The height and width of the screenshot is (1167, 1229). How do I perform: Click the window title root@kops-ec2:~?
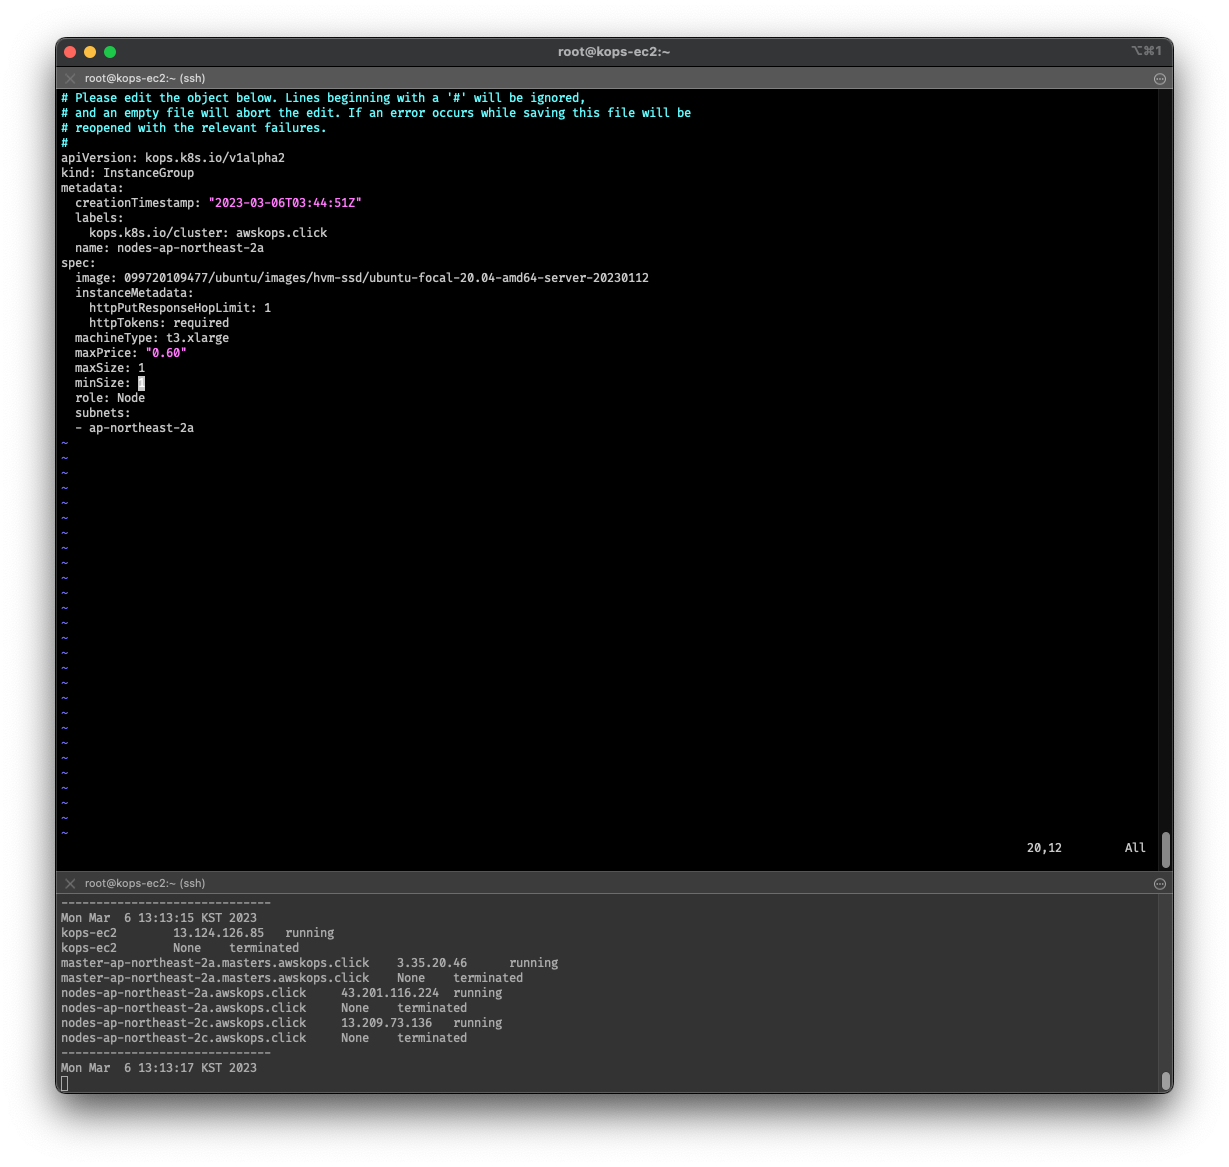[614, 52]
